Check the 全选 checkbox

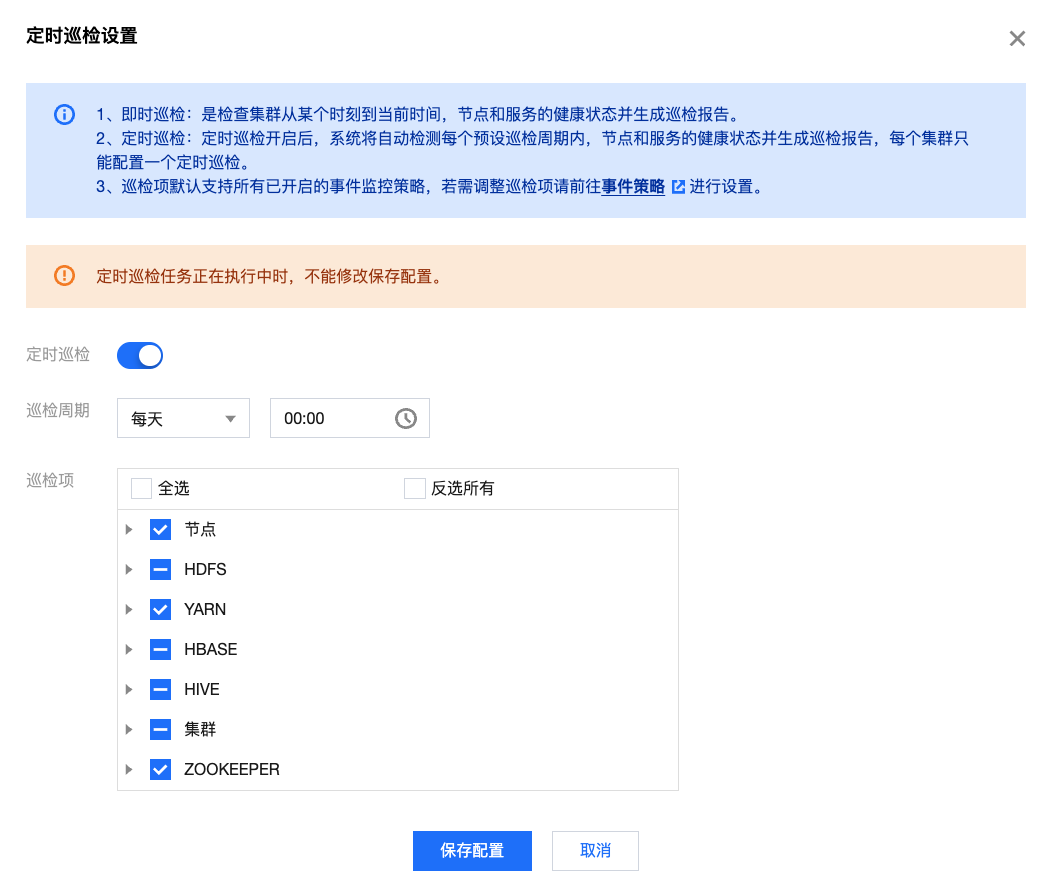pos(142,489)
